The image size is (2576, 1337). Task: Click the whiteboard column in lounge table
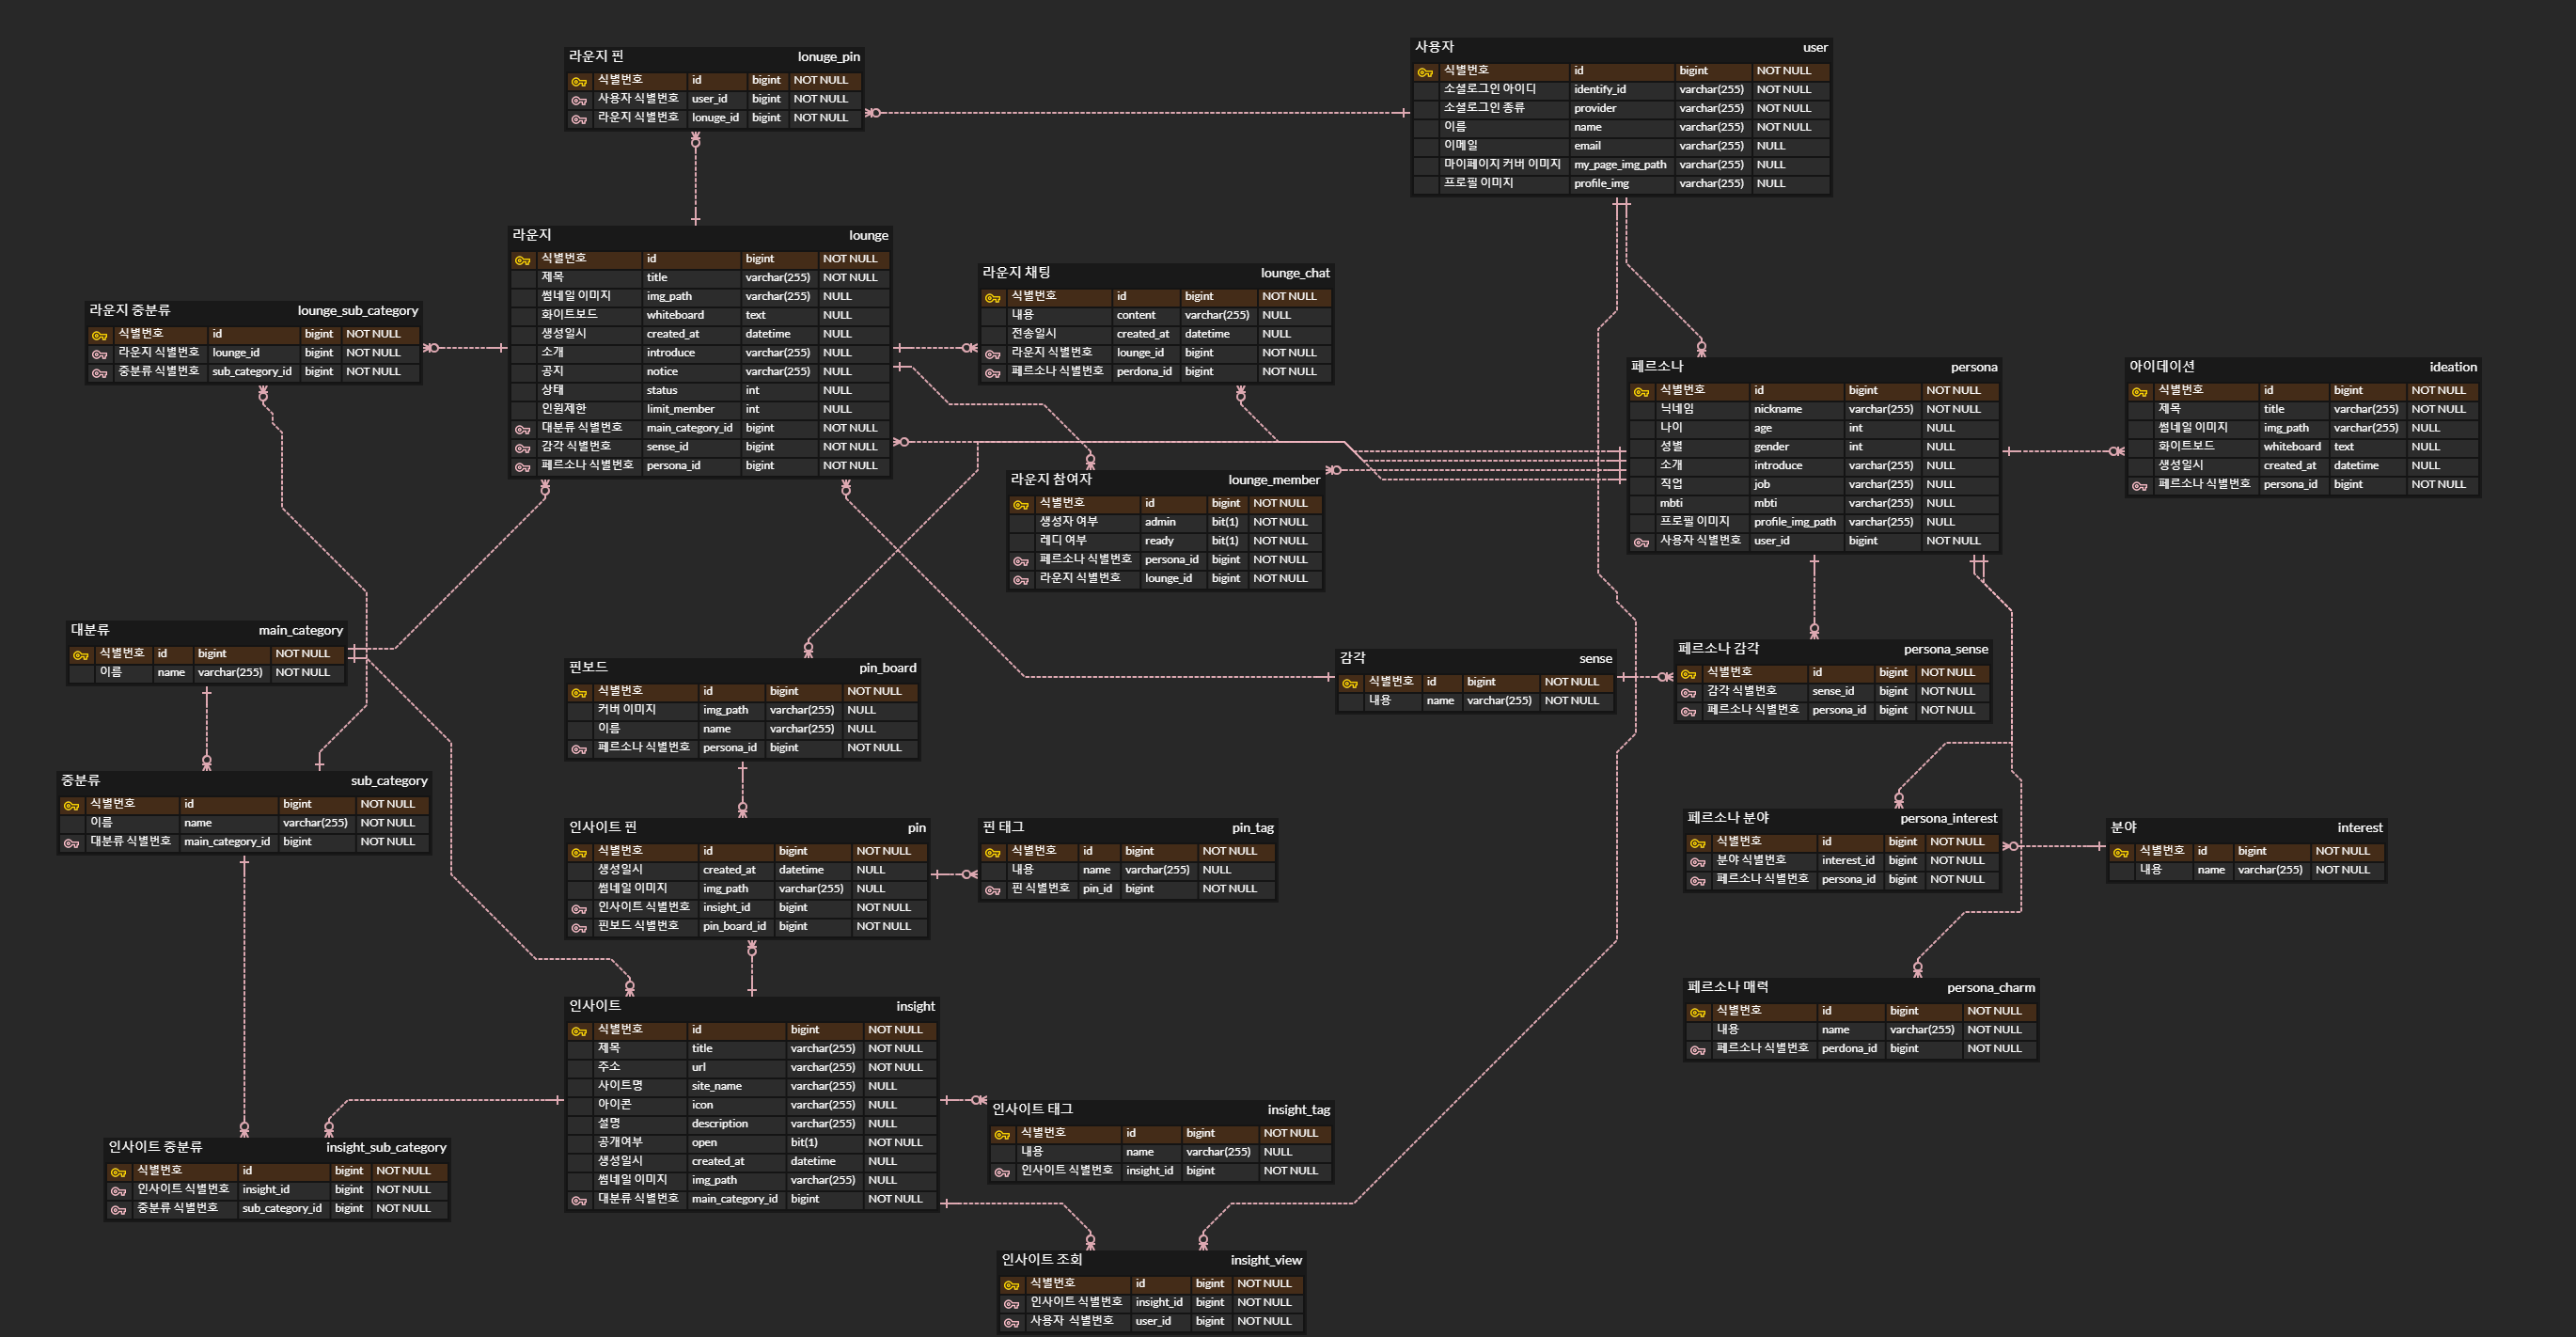[x=675, y=315]
